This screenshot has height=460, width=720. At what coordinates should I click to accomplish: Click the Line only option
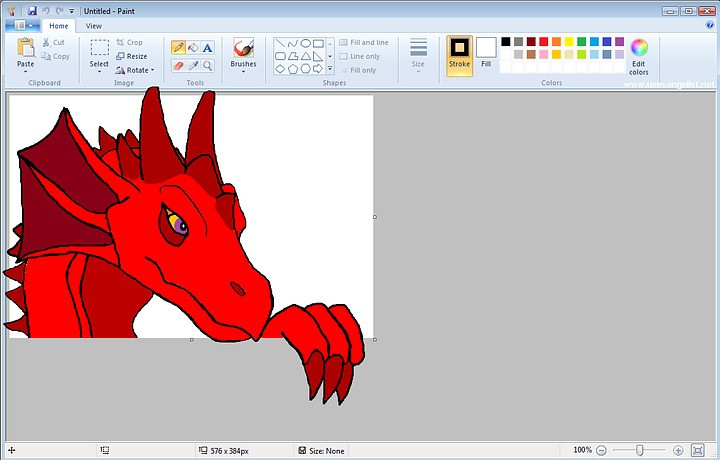click(360, 56)
